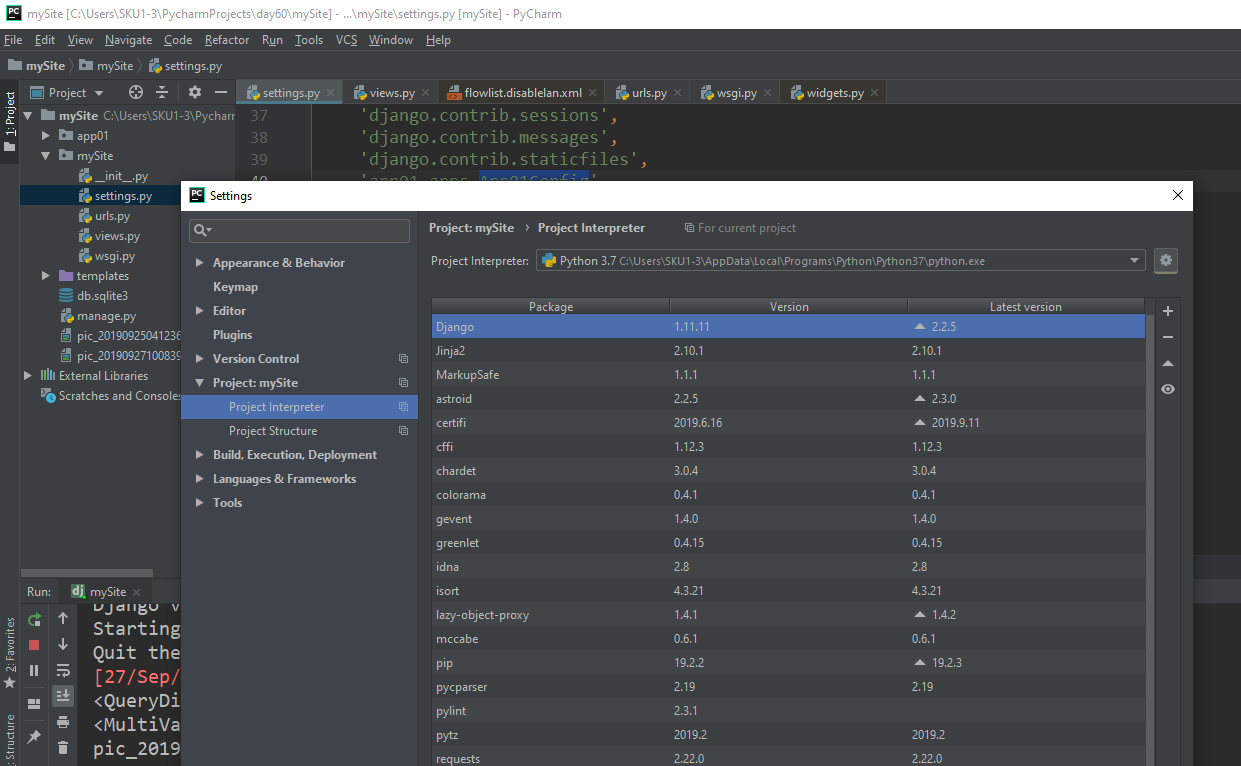1241x766 pixels.
Task: Select the gevent package row
Action: pos(788,519)
